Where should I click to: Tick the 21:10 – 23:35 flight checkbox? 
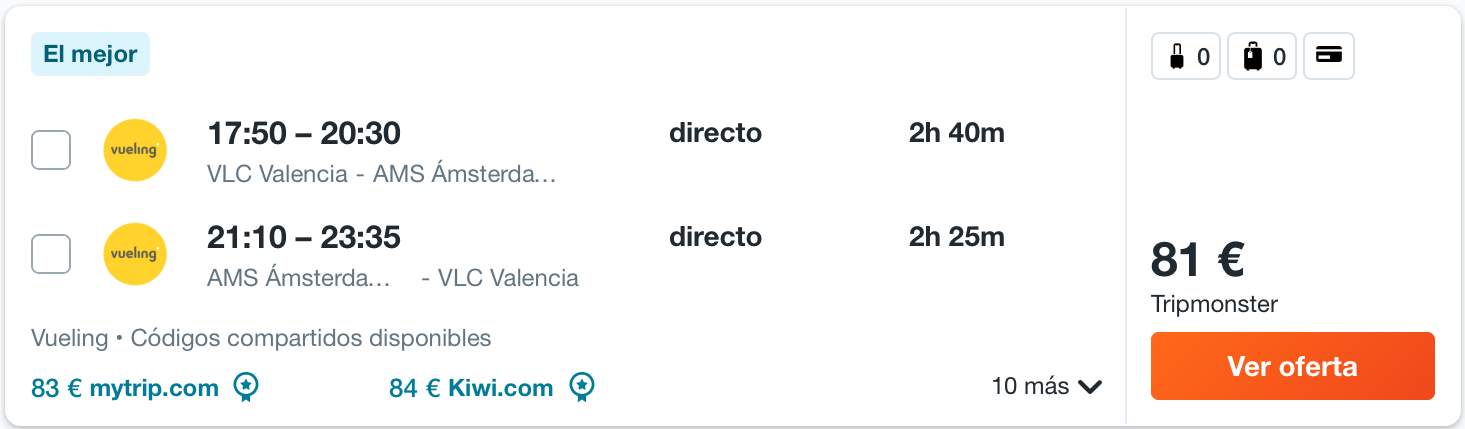tap(51, 254)
